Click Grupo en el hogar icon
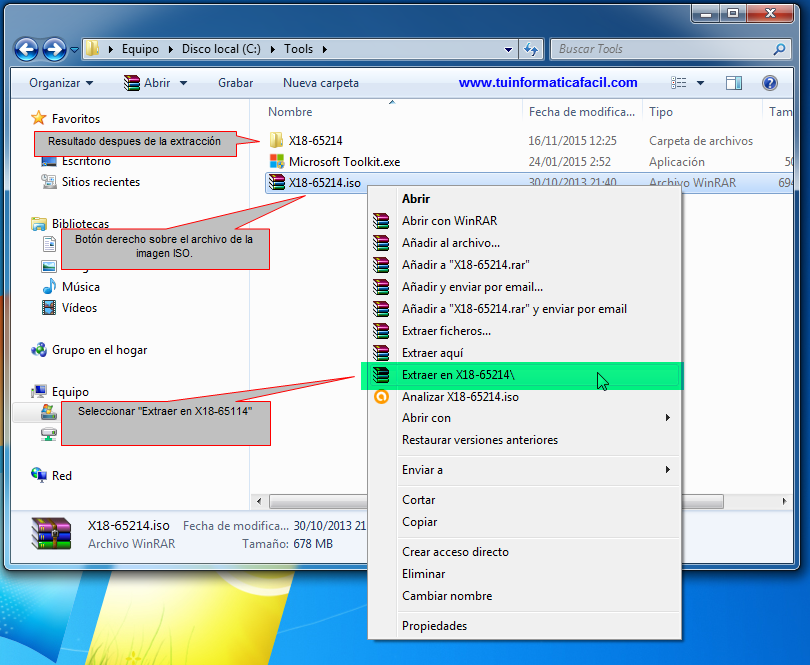The image size is (810, 665). tap(39, 350)
